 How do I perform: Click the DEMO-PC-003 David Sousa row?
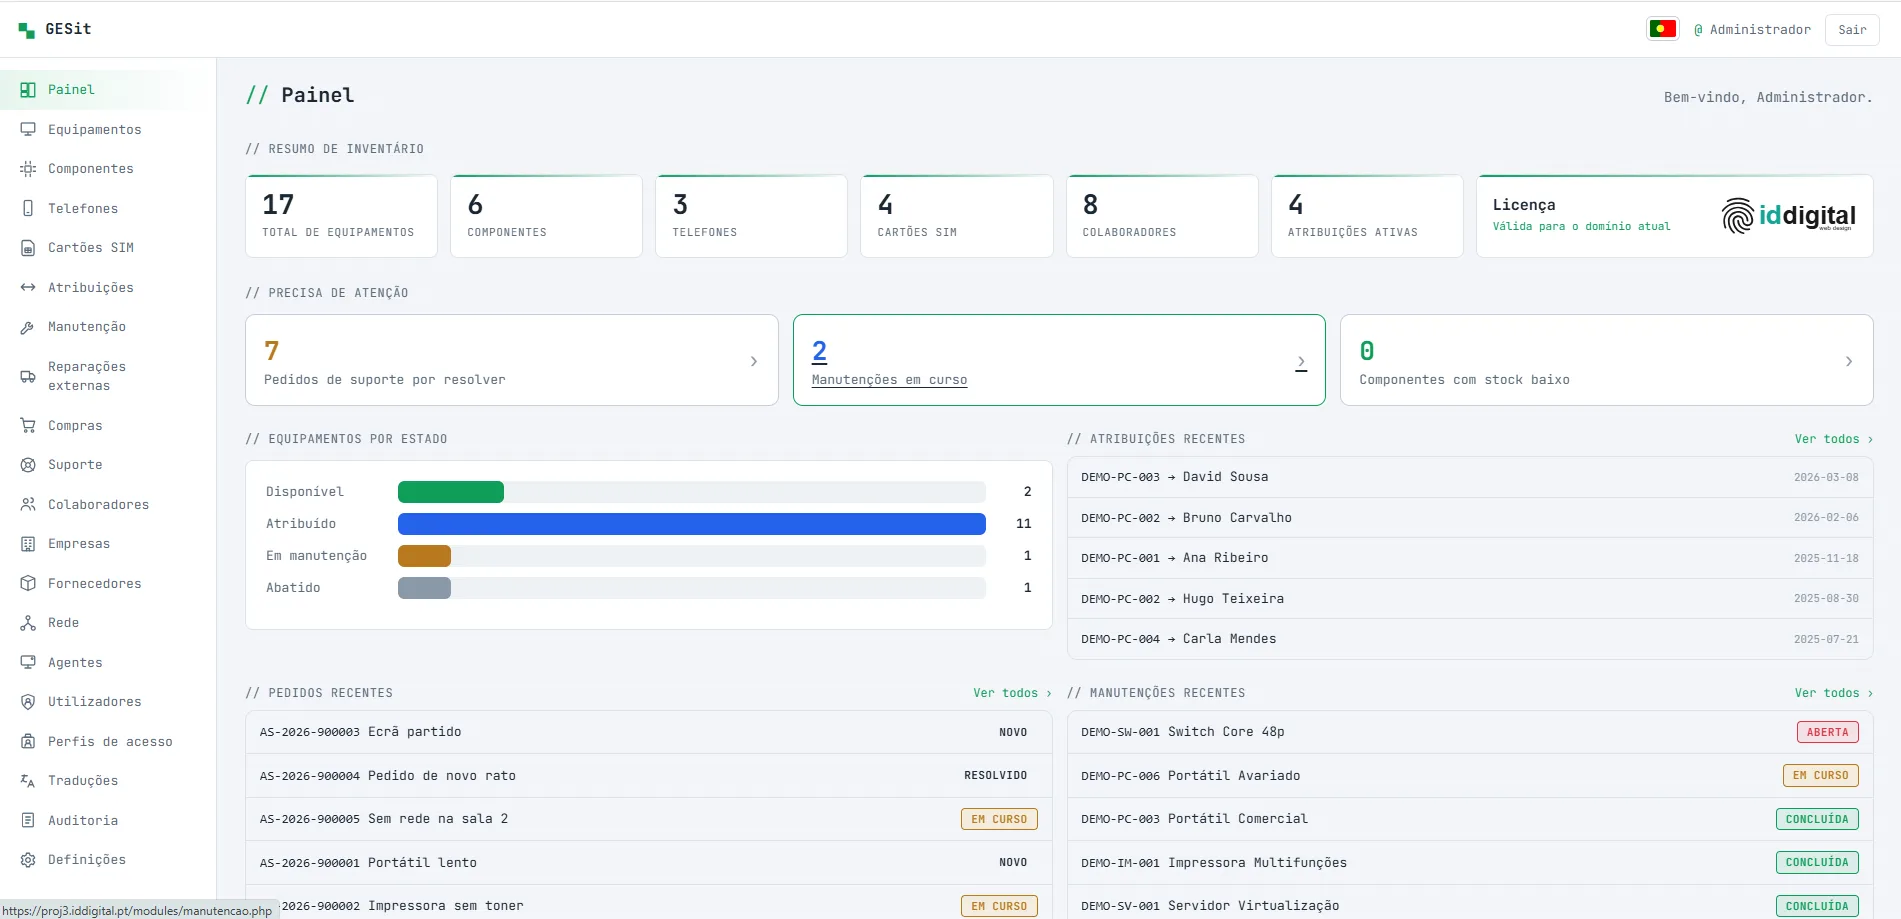tap(1470, 477)
